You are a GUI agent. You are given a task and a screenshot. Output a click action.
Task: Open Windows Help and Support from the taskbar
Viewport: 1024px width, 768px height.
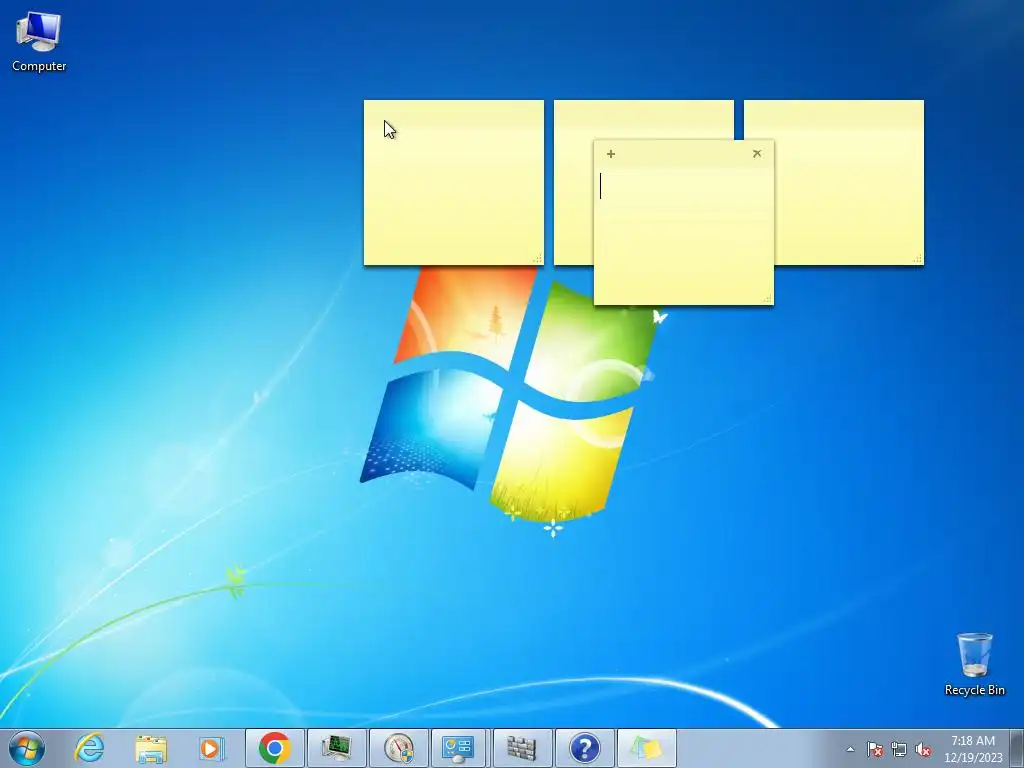[584, 748]
